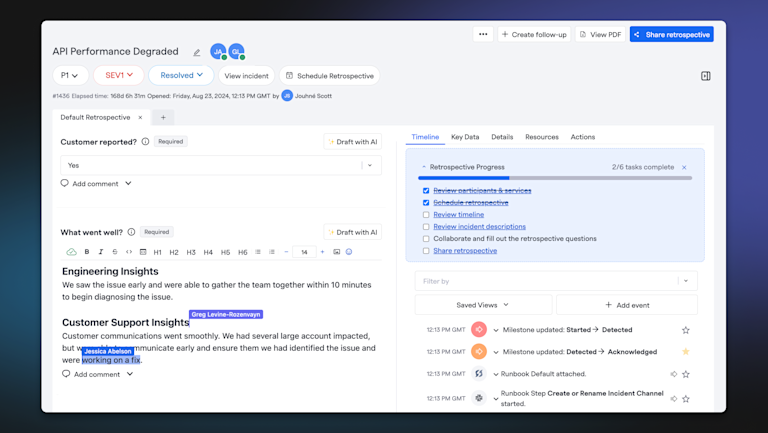Click Share retrospective blue button
This screenshot has width=768, height=433.
[672, 34]
